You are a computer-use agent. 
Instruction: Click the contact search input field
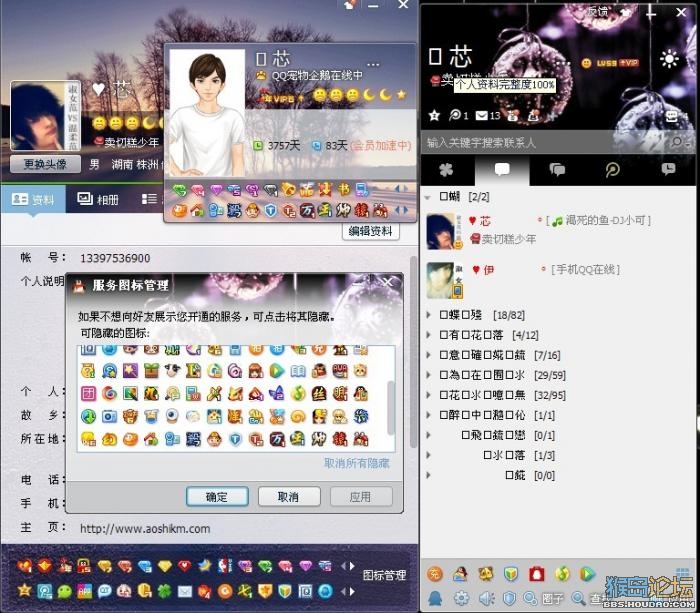click(545, 143)
